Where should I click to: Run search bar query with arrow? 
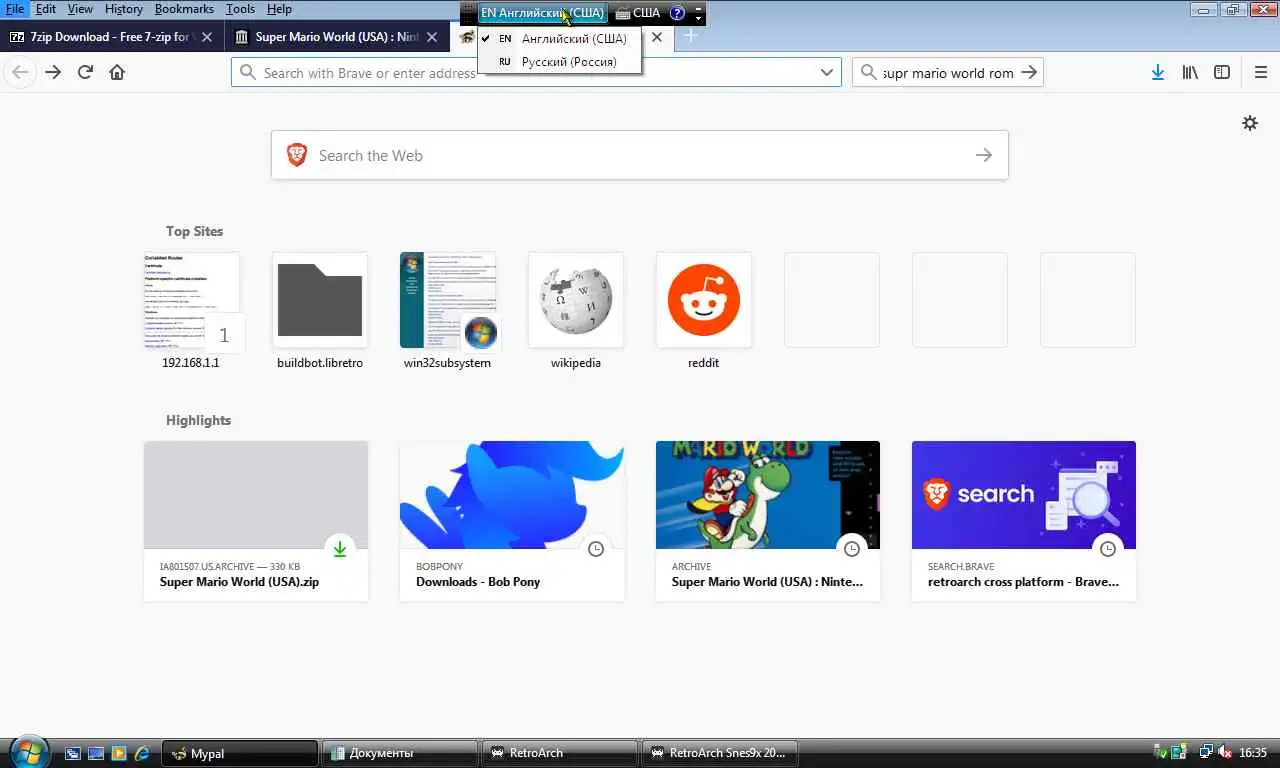tap(1029, 72)
